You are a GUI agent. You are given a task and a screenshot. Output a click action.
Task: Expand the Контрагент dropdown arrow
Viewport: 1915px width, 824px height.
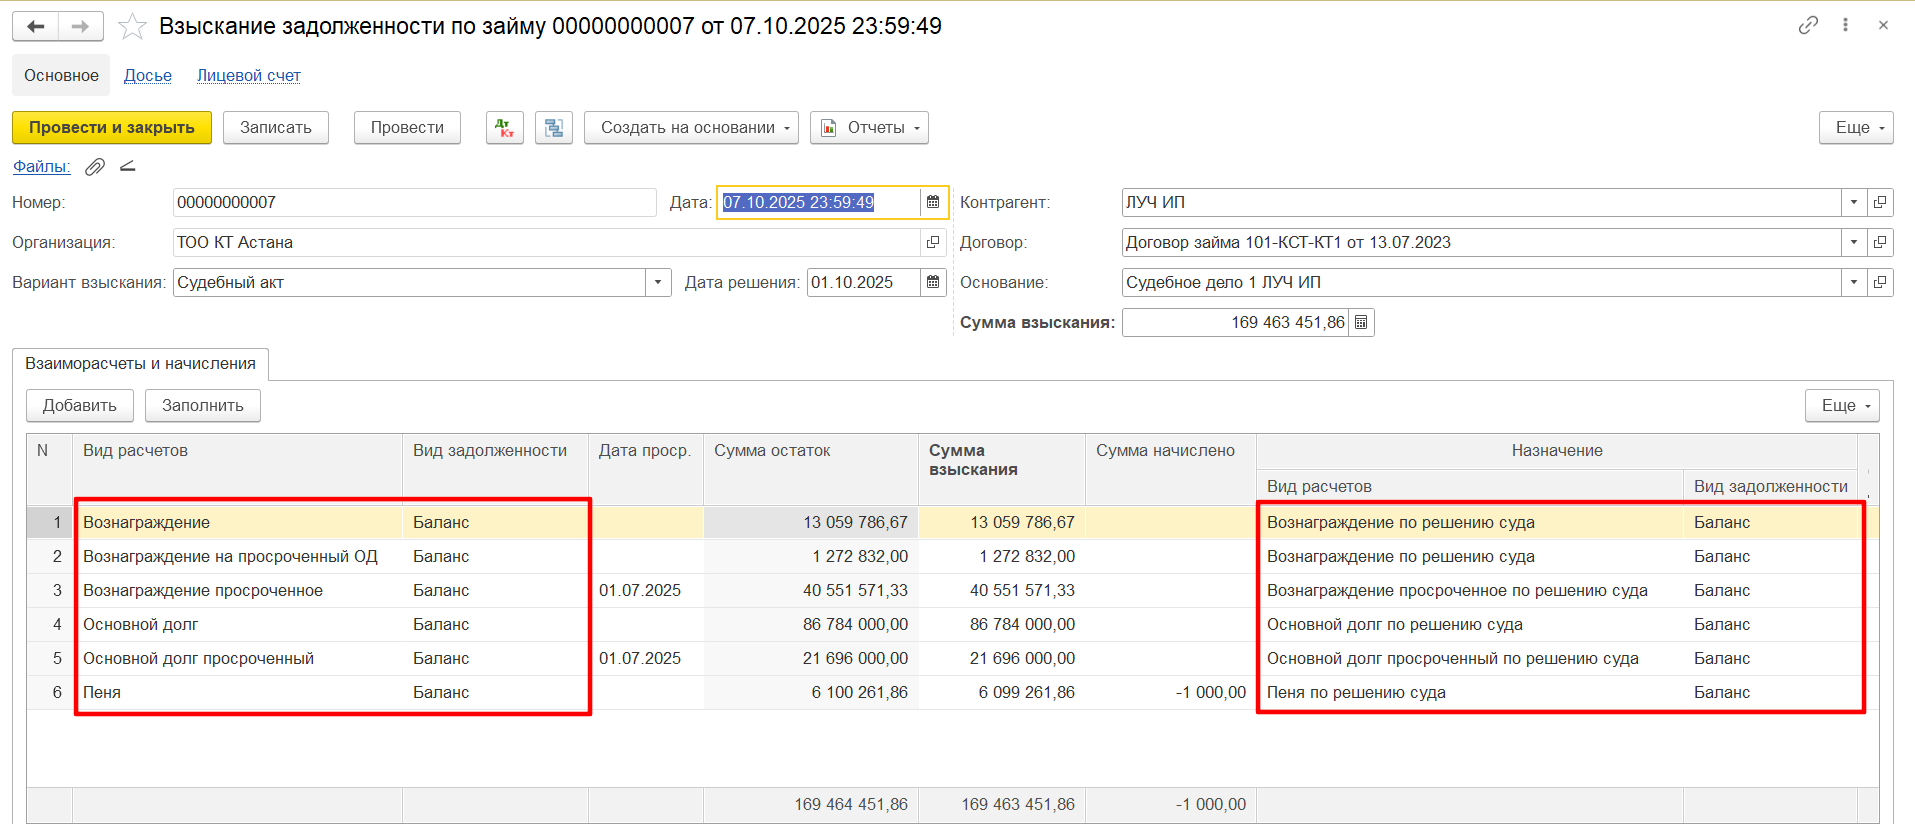1854,202
